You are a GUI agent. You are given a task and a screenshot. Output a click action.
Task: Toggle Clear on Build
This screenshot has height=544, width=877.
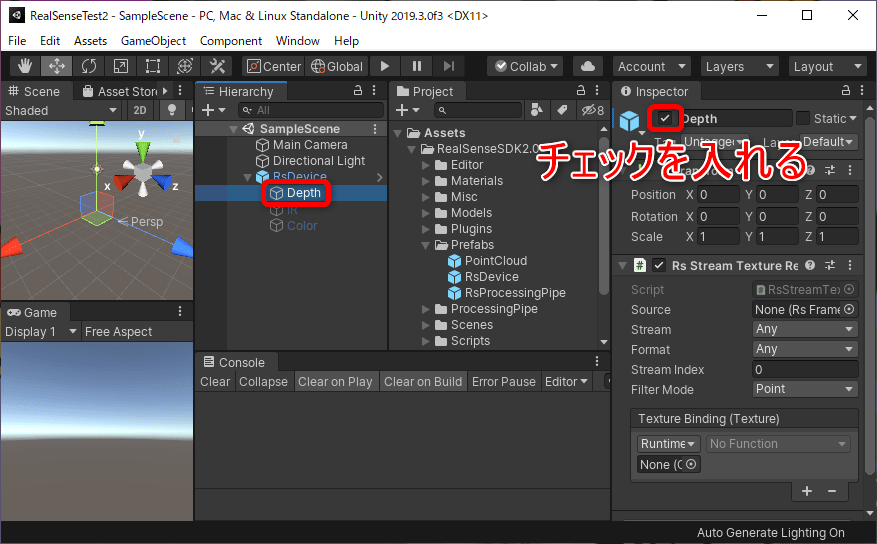(423, 382)
